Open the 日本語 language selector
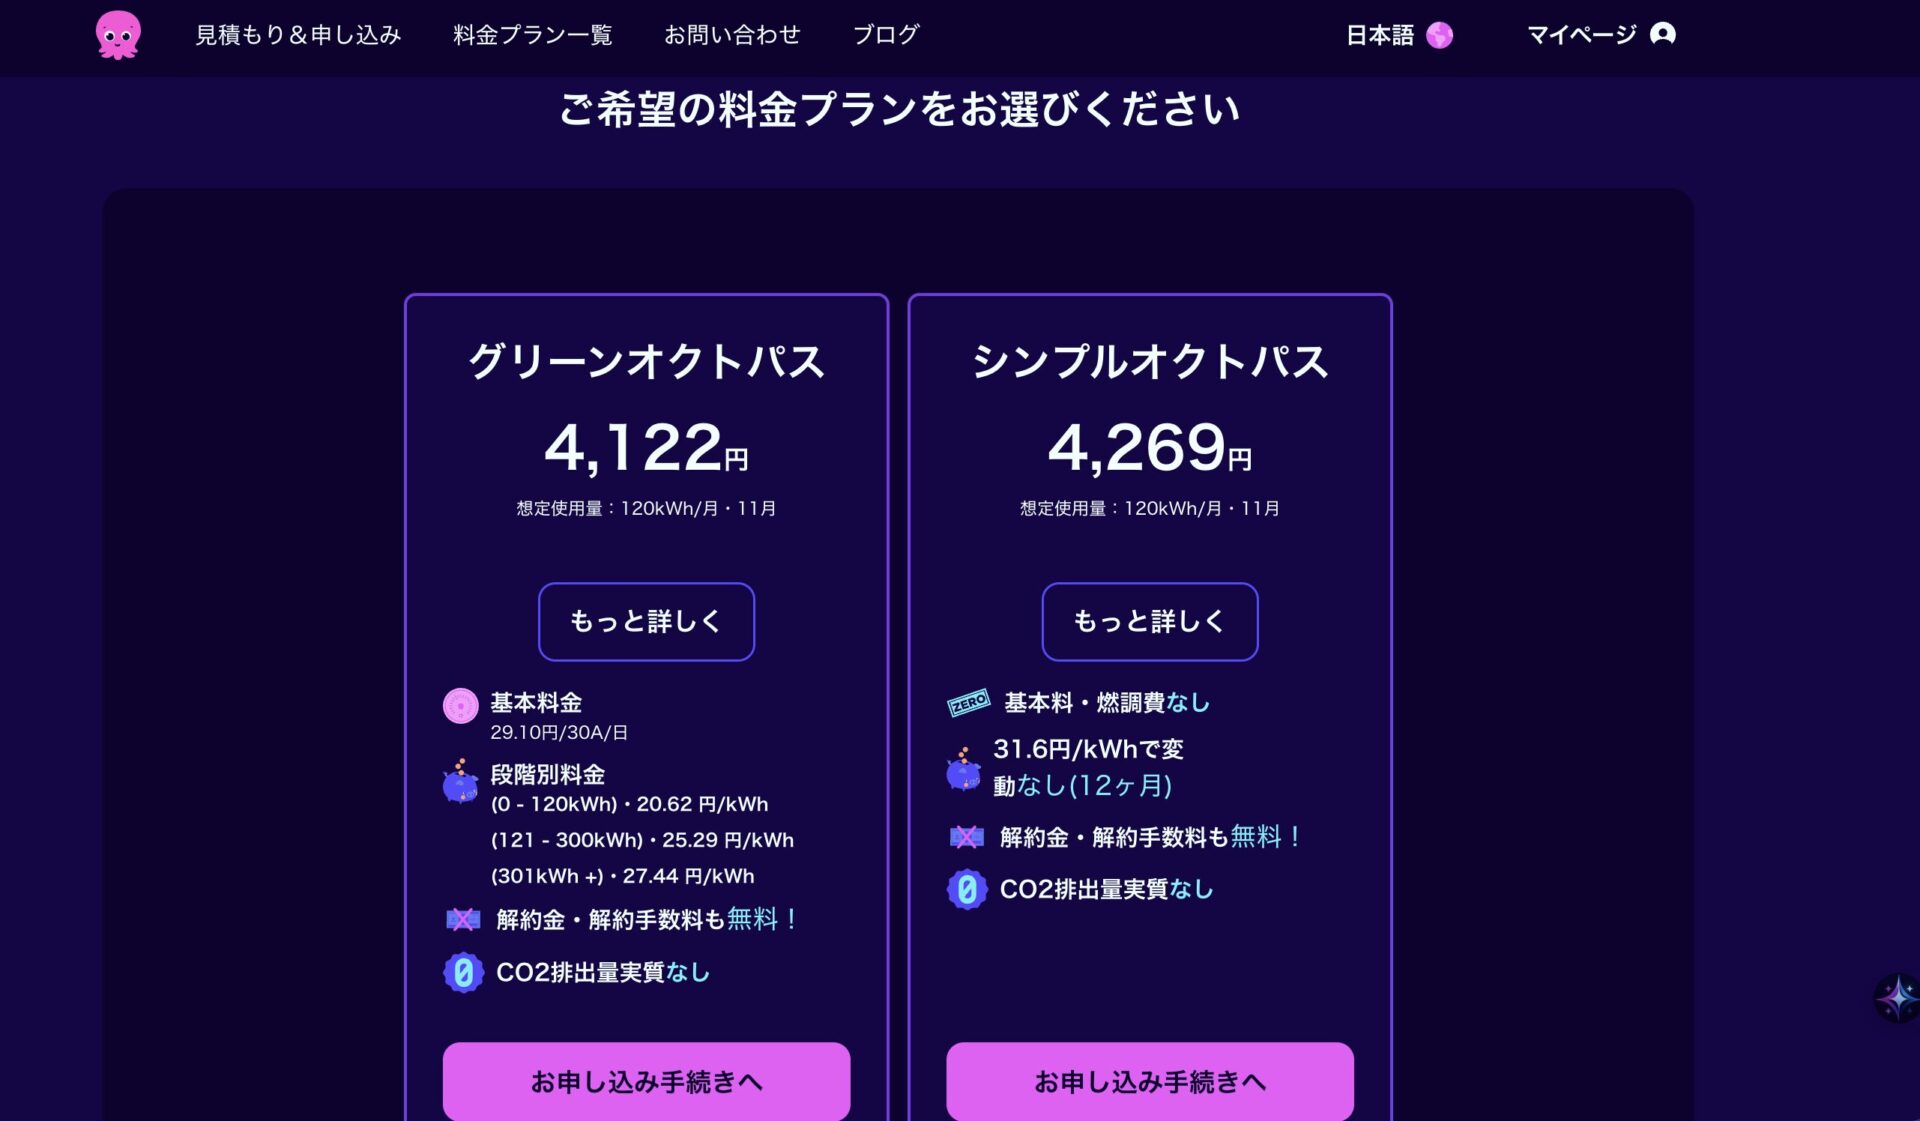This screenshot has width=1920, height=1121. point(1380,35)
